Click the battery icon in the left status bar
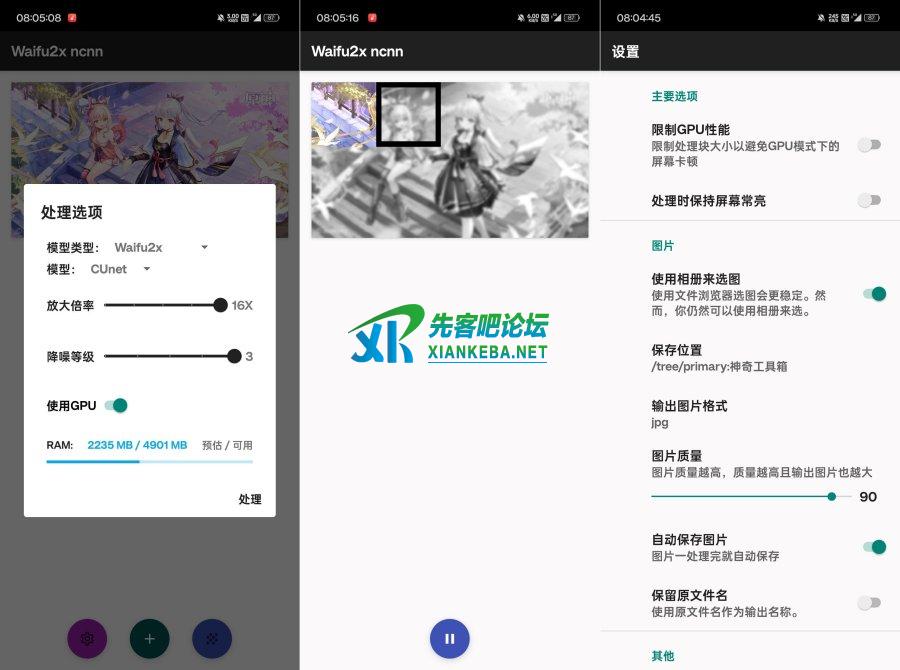The height and width of the screenshot is (670, 900). click(x=272, y=18)
